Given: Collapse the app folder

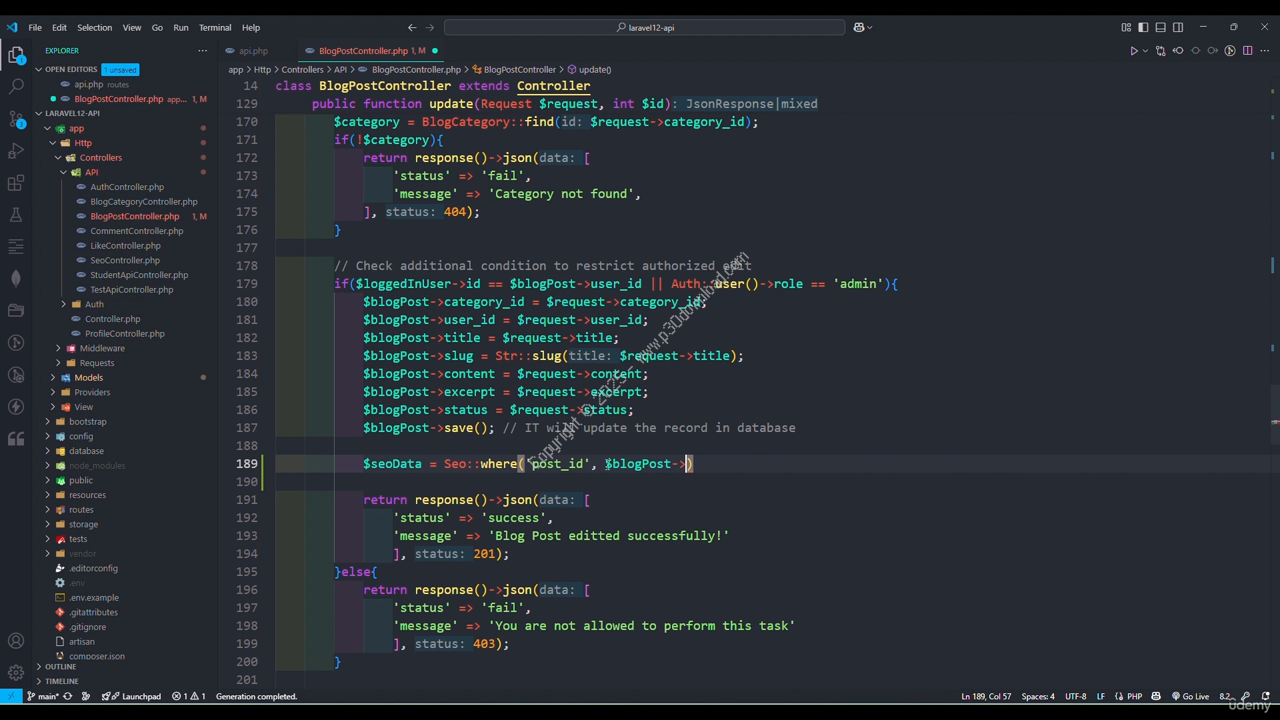Looking at the screenshot, I should tap(76, 128).
